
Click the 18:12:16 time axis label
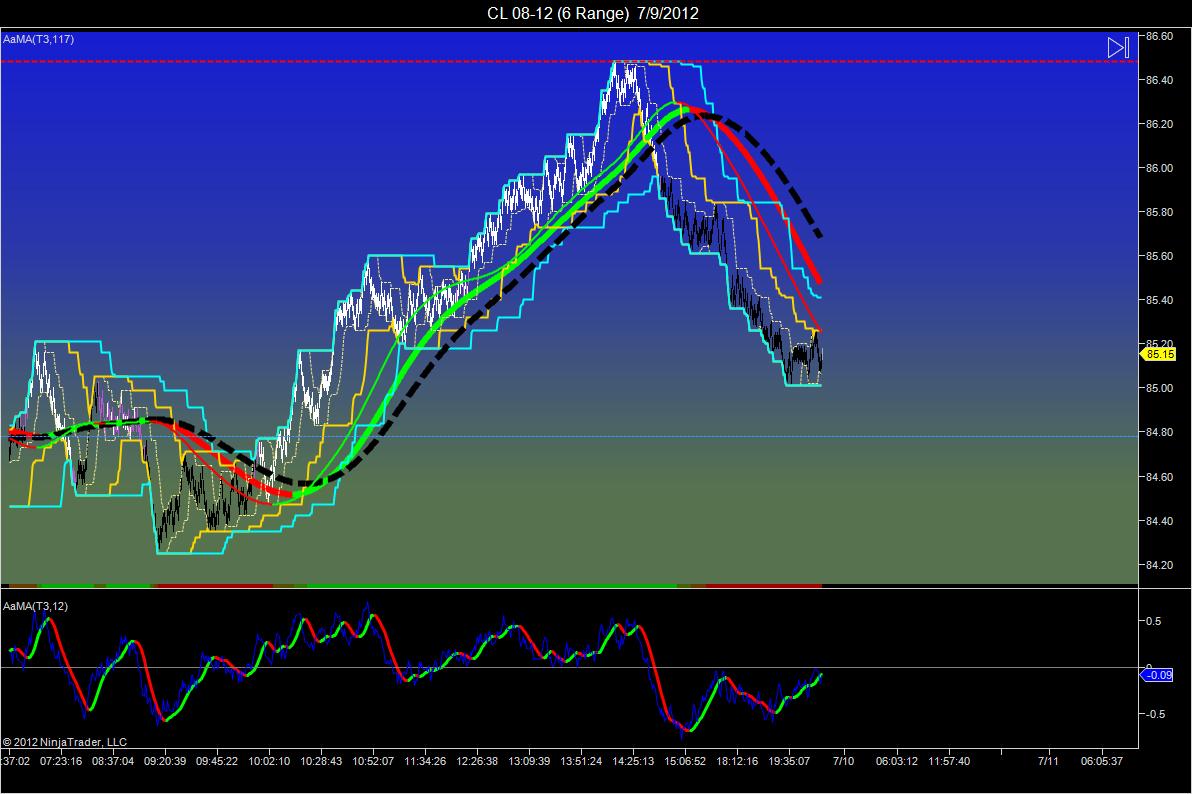coord(737,761)
